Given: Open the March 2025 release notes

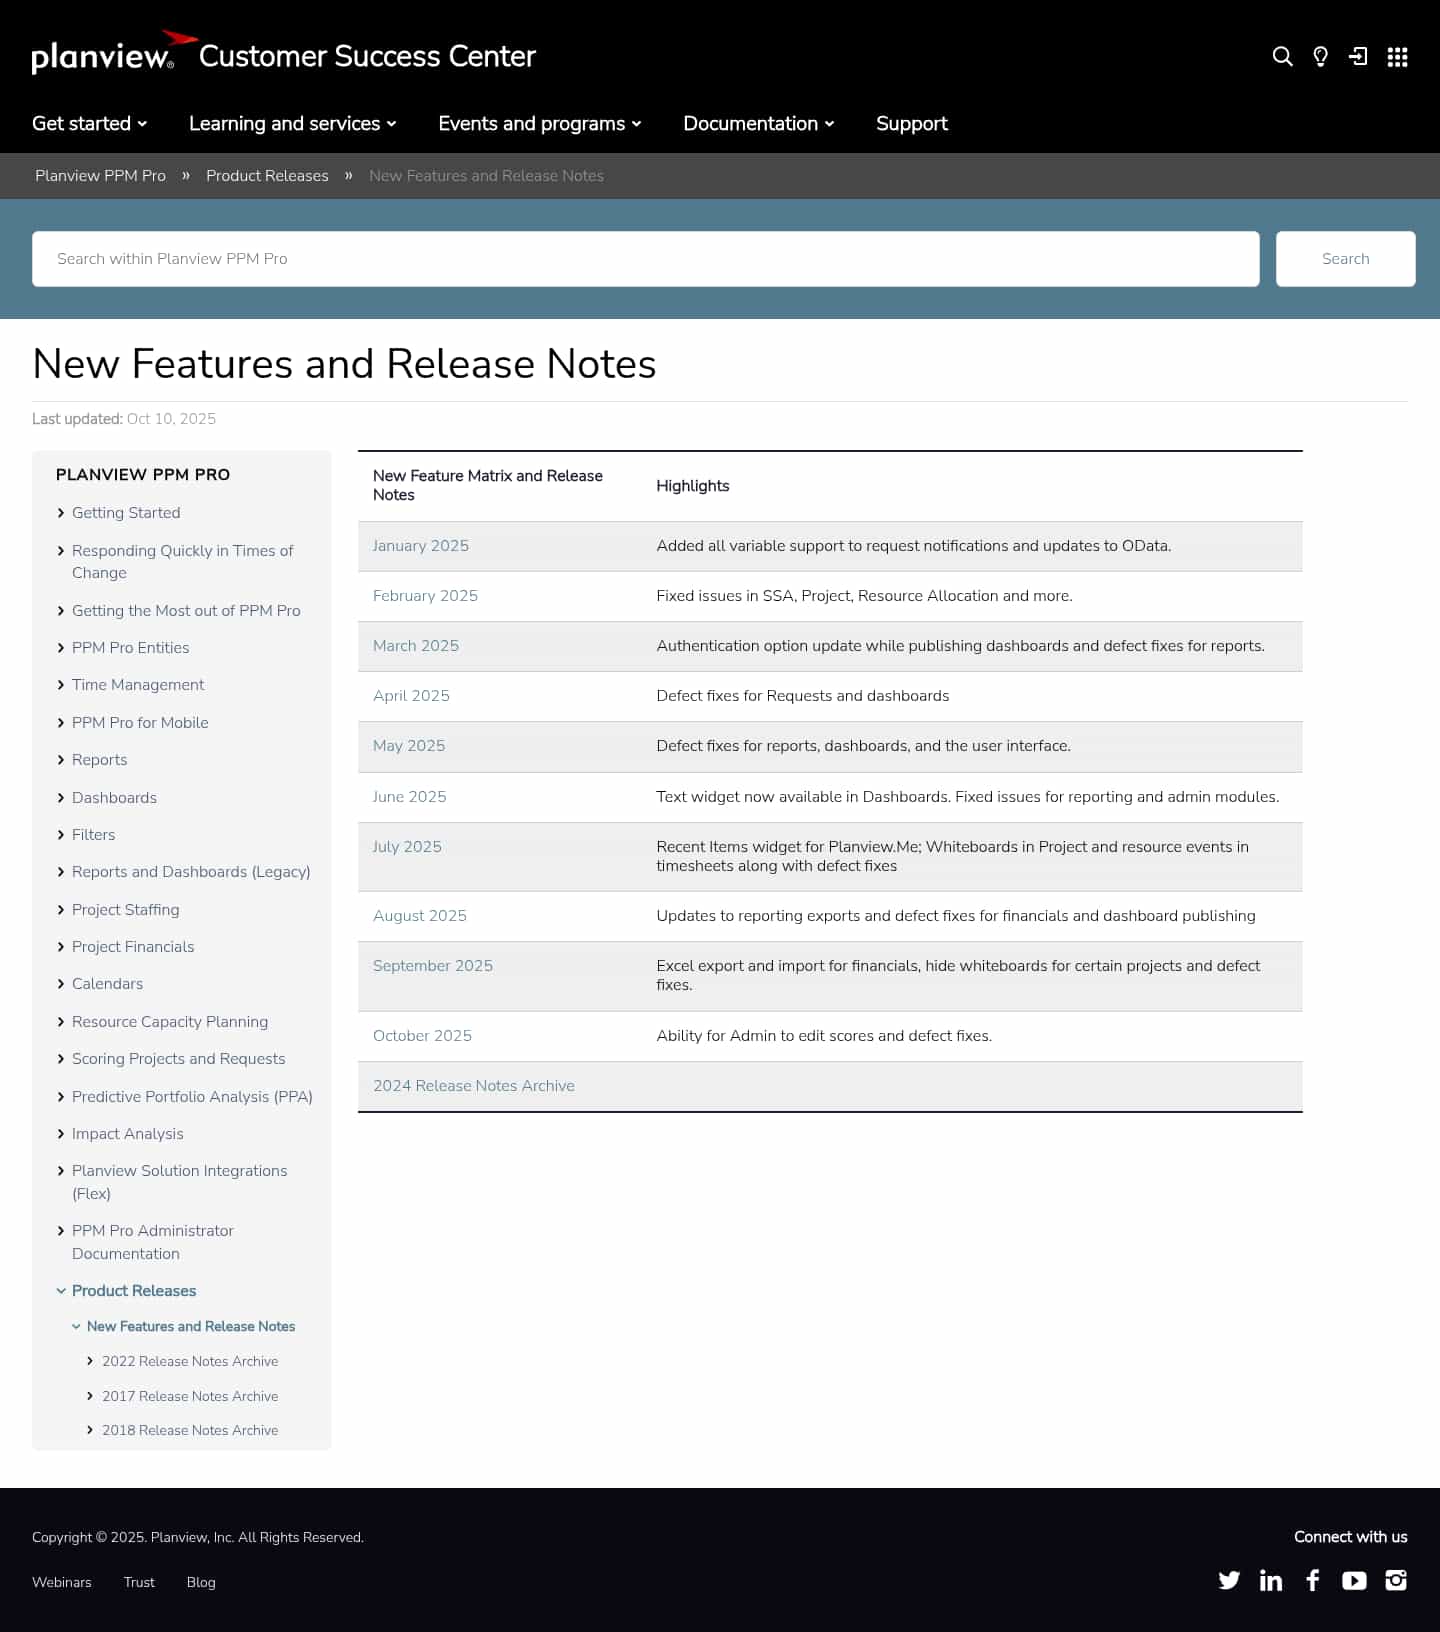Looking at the screenshot, I should (416, 646).
